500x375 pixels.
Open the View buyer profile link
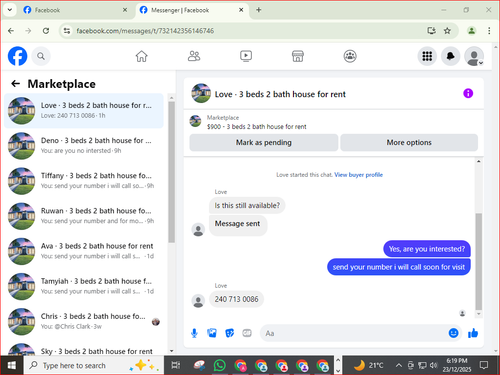pyautogui.click(x=358, y=175)
